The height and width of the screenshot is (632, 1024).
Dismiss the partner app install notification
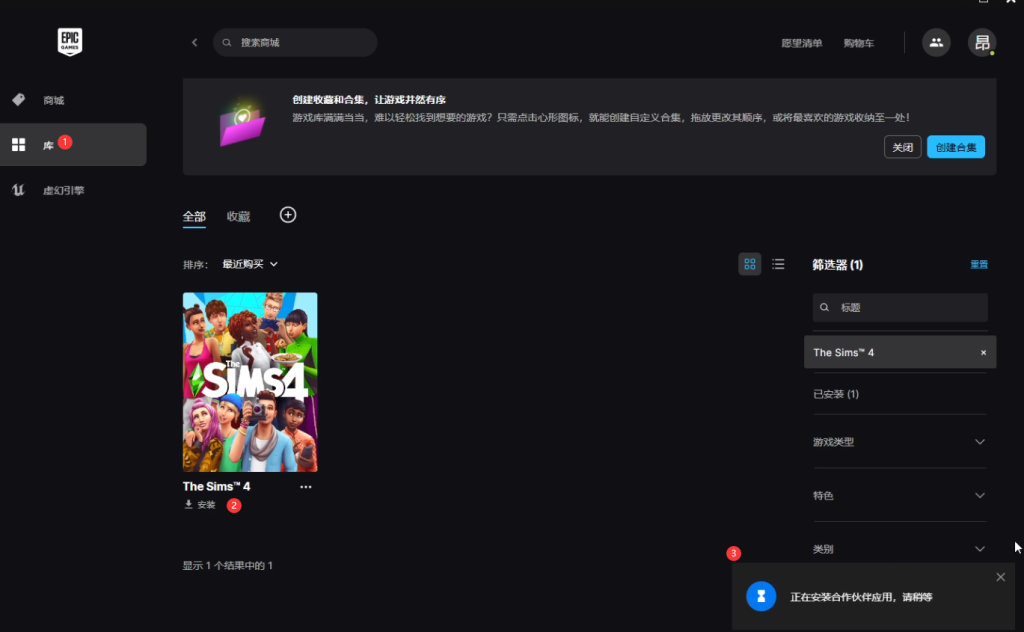click(x=1000, y=577)
